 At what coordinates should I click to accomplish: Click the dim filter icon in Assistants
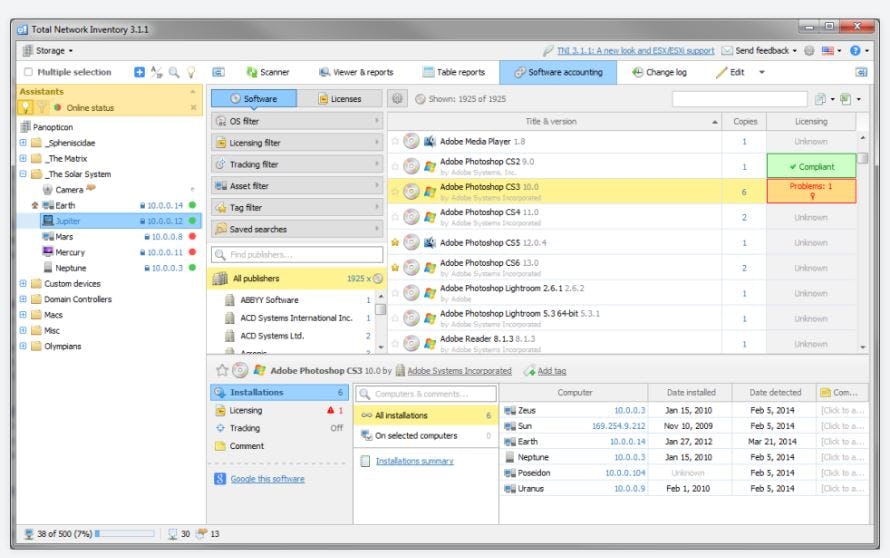[42, 107]
